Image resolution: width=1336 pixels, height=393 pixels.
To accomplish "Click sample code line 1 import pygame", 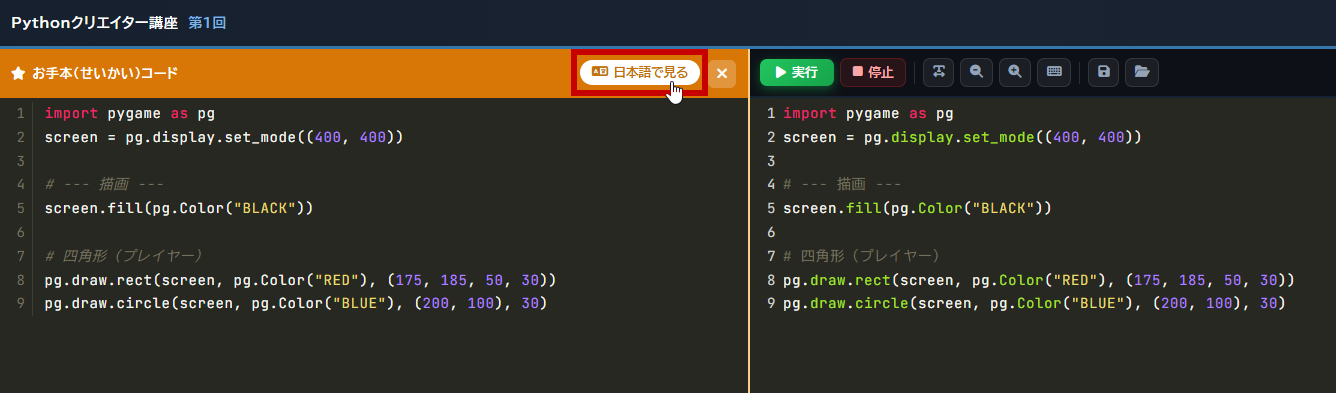I will point(130,113).
